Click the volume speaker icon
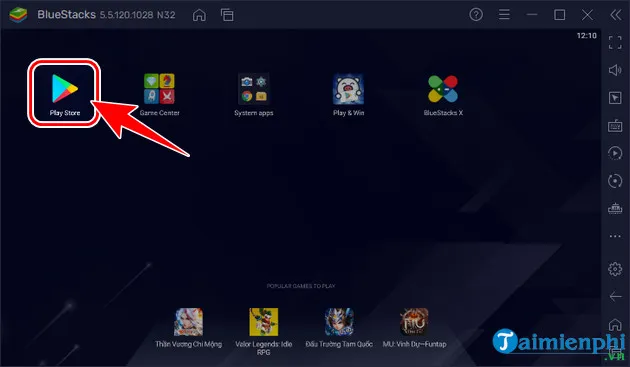 [615, 70]
